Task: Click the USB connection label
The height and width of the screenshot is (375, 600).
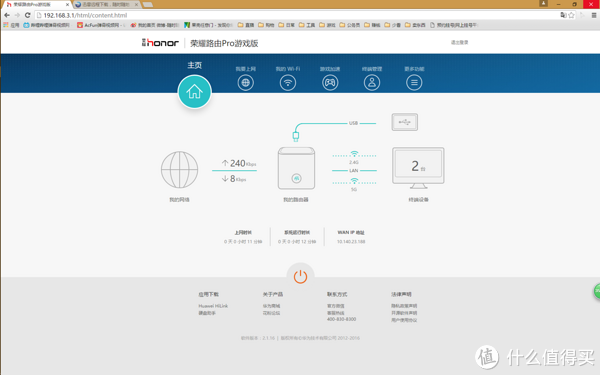Action: tap(353, 123)
